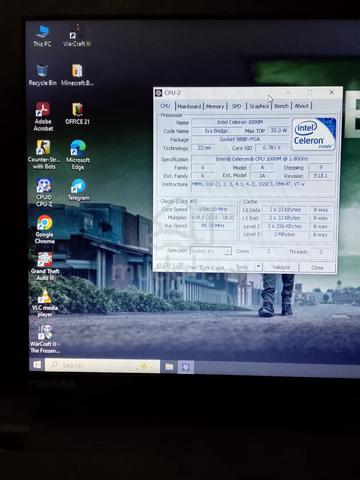Launch VLC media player shortcut
The height and width of the screenshot is (480, 360).
click(45, 303)
